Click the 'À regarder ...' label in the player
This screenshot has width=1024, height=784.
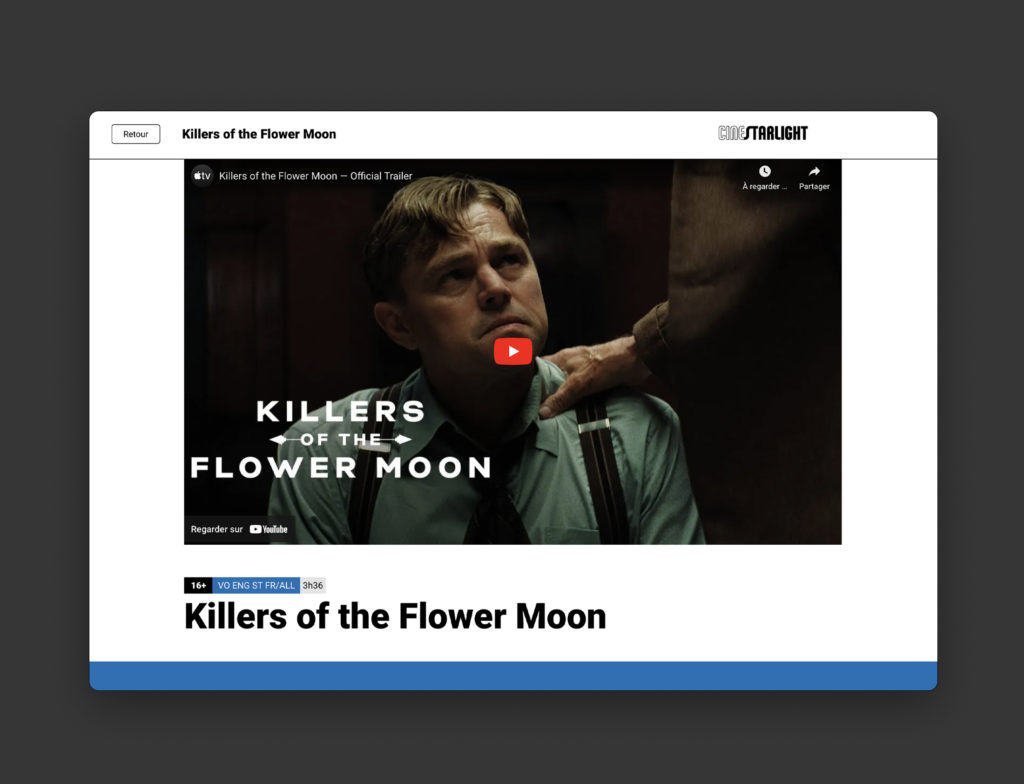(764, 187)
